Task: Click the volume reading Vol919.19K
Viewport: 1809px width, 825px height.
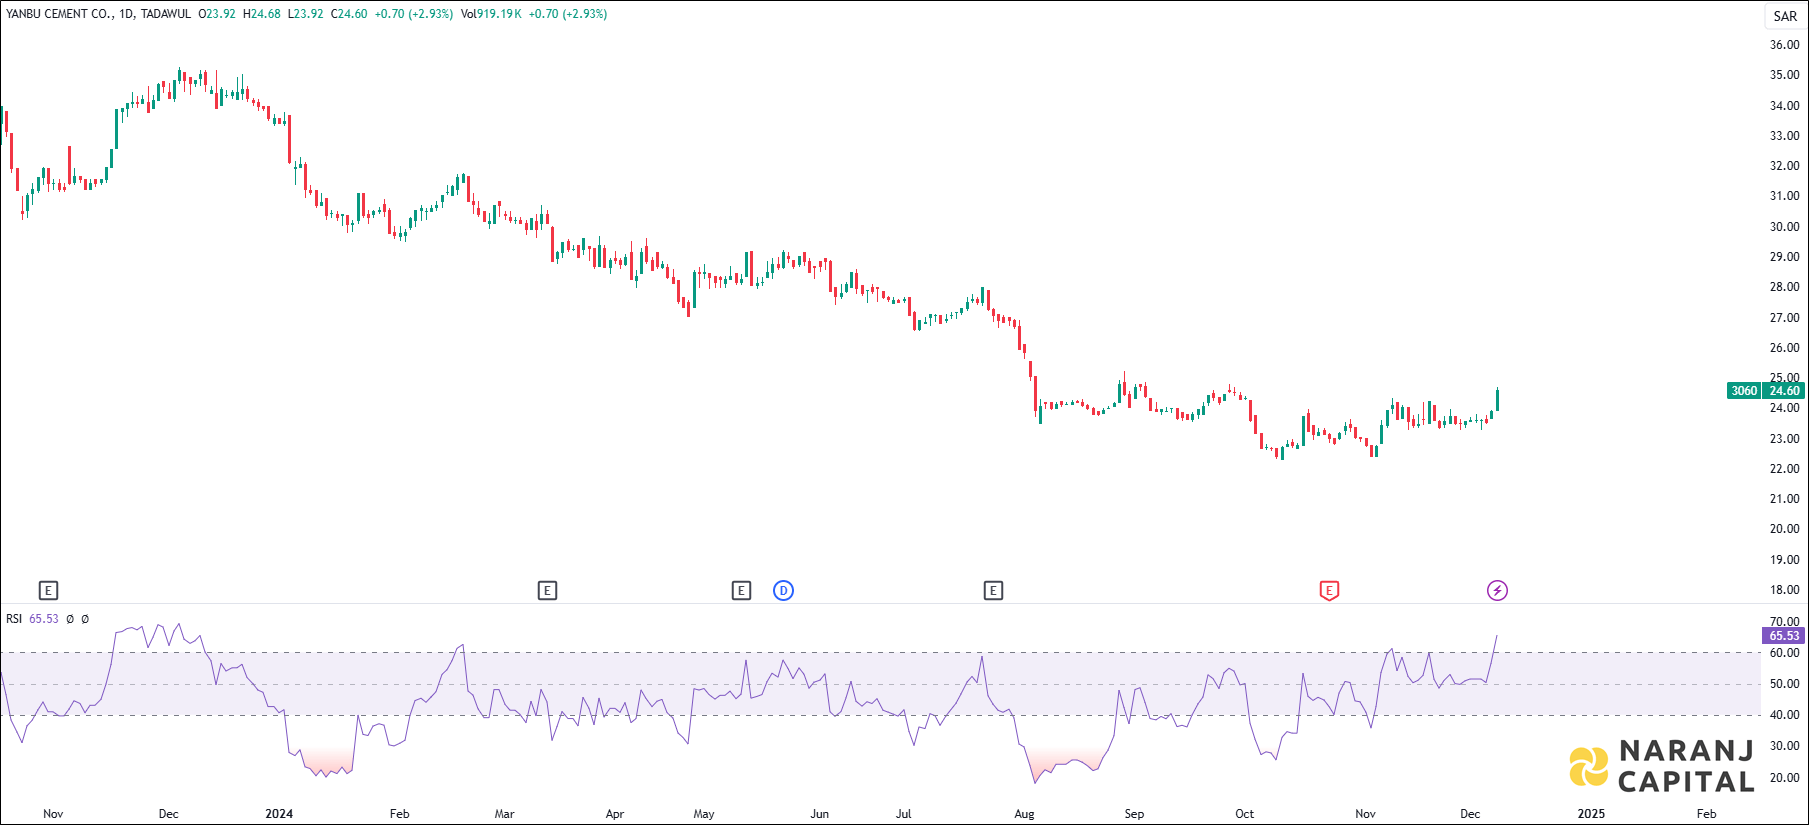Action: [x=491, y=14]
